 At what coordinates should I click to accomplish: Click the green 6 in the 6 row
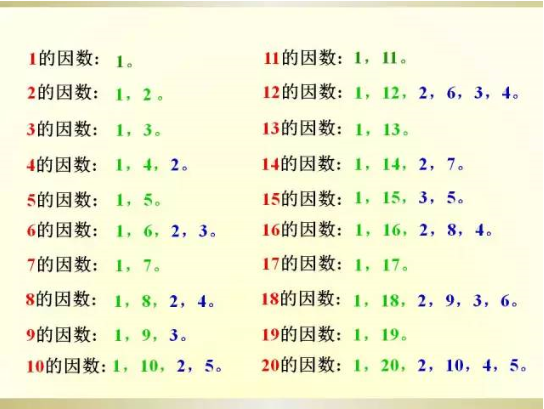(148, 231)
